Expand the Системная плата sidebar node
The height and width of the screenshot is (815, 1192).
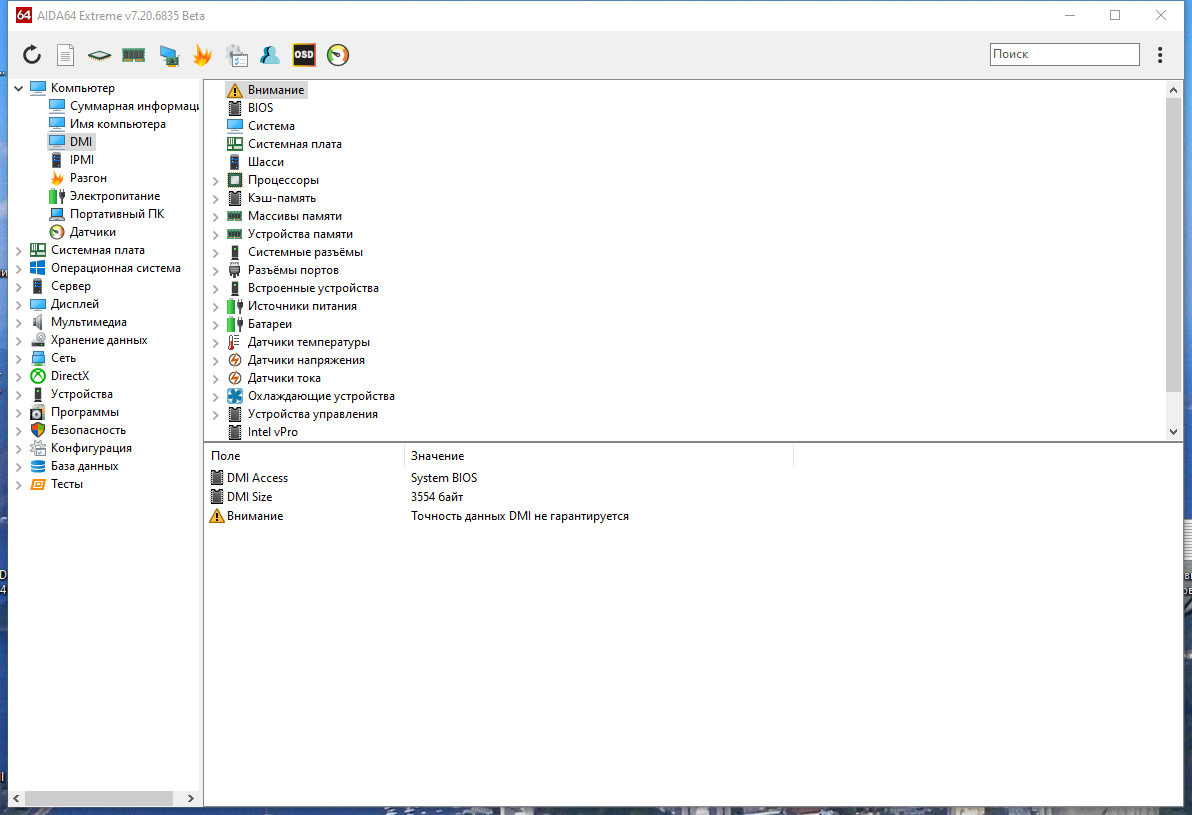pos(18,250)
